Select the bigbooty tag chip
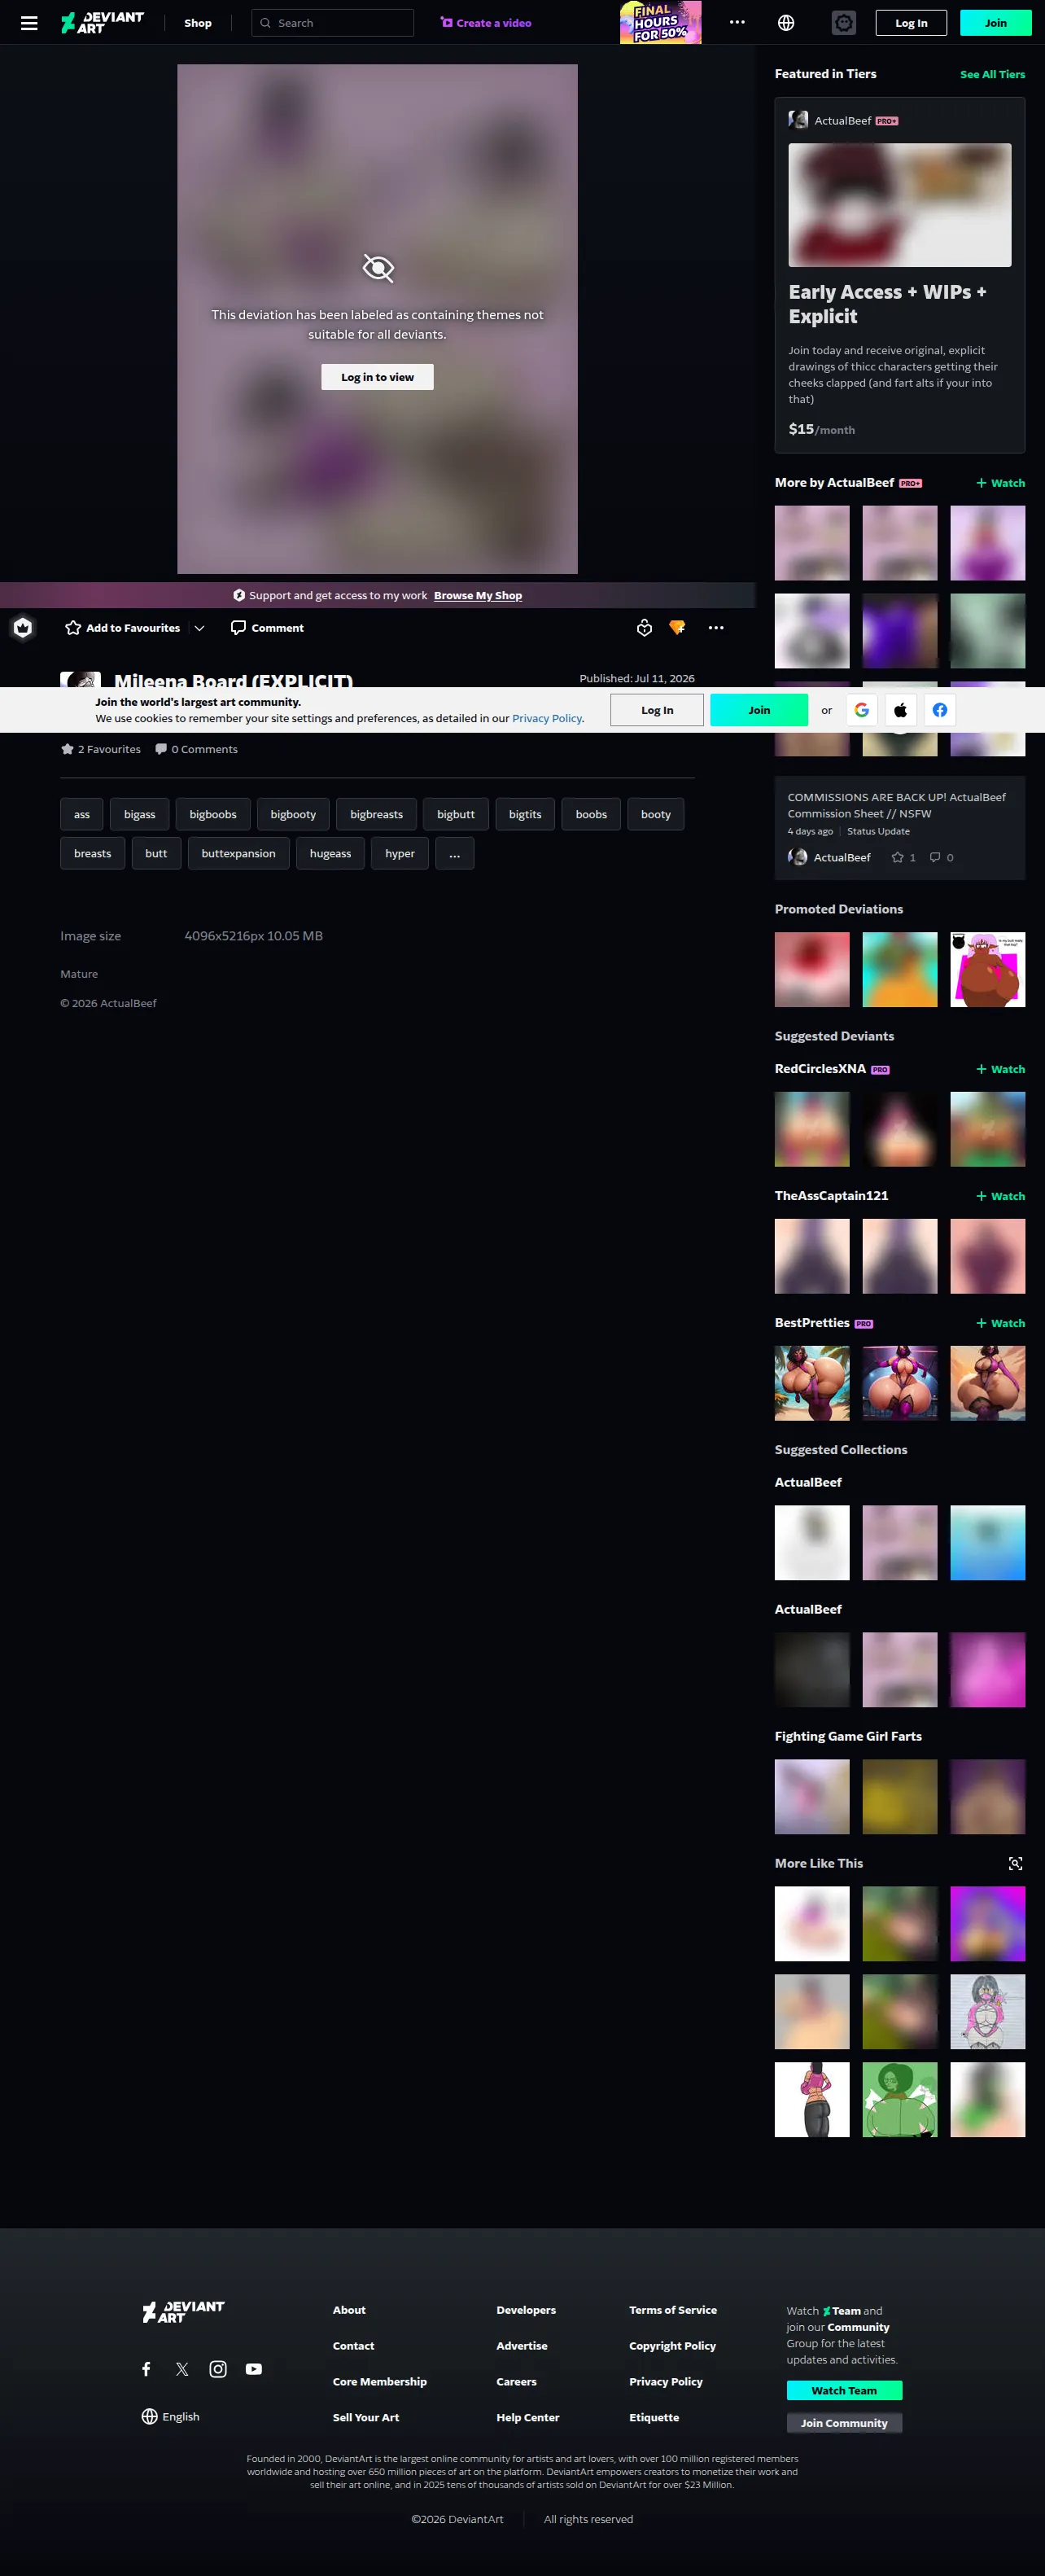This screenshot has width=1045, height=2576. (293, 815)
